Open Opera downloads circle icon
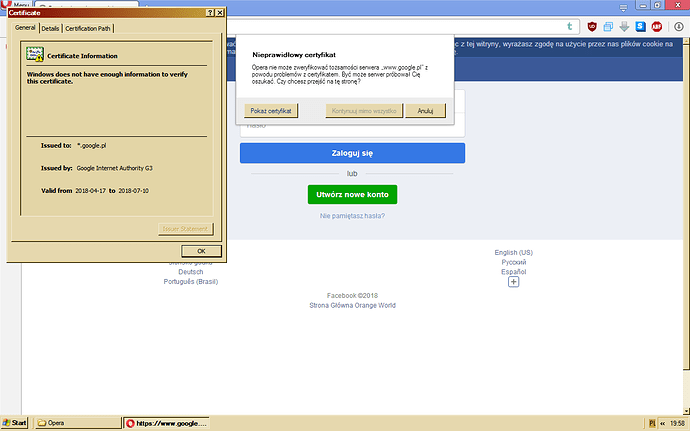The height and width of the screenshot is (431, 690). 679,27
